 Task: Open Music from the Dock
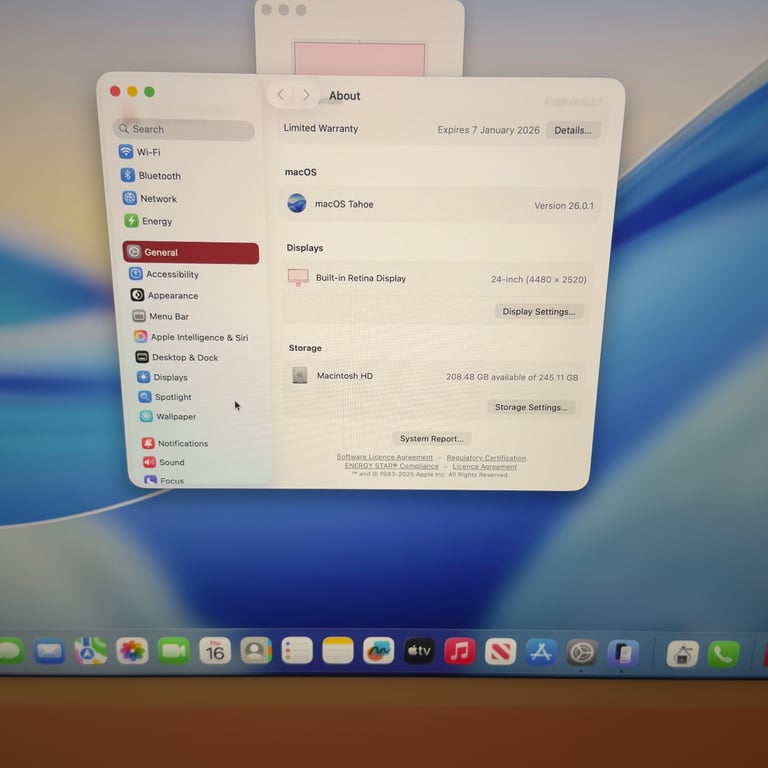click(x=460, y=651)
